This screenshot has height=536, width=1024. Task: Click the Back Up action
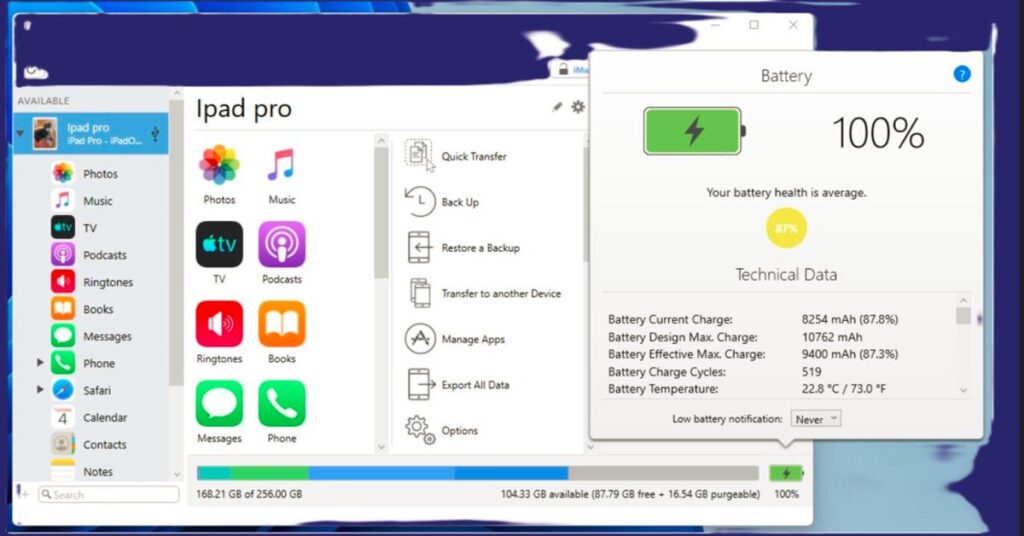442,202
